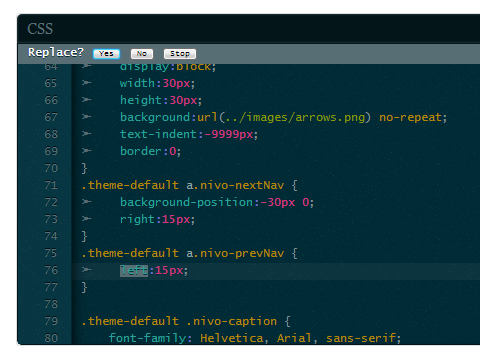The width and height of the screenshot is (480, 360).
Task: Click line number 79 in the gutter
Action: tap(51, 321)
